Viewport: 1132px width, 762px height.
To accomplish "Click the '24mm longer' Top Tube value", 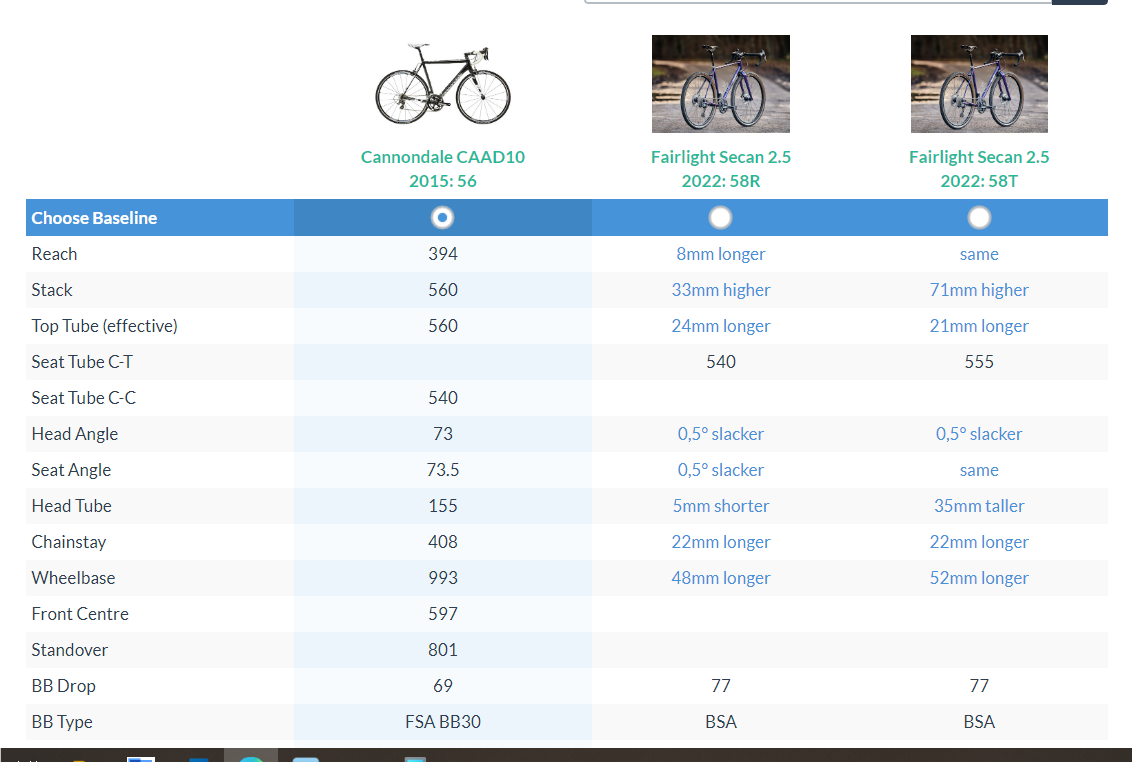I will tap(720, 326).
